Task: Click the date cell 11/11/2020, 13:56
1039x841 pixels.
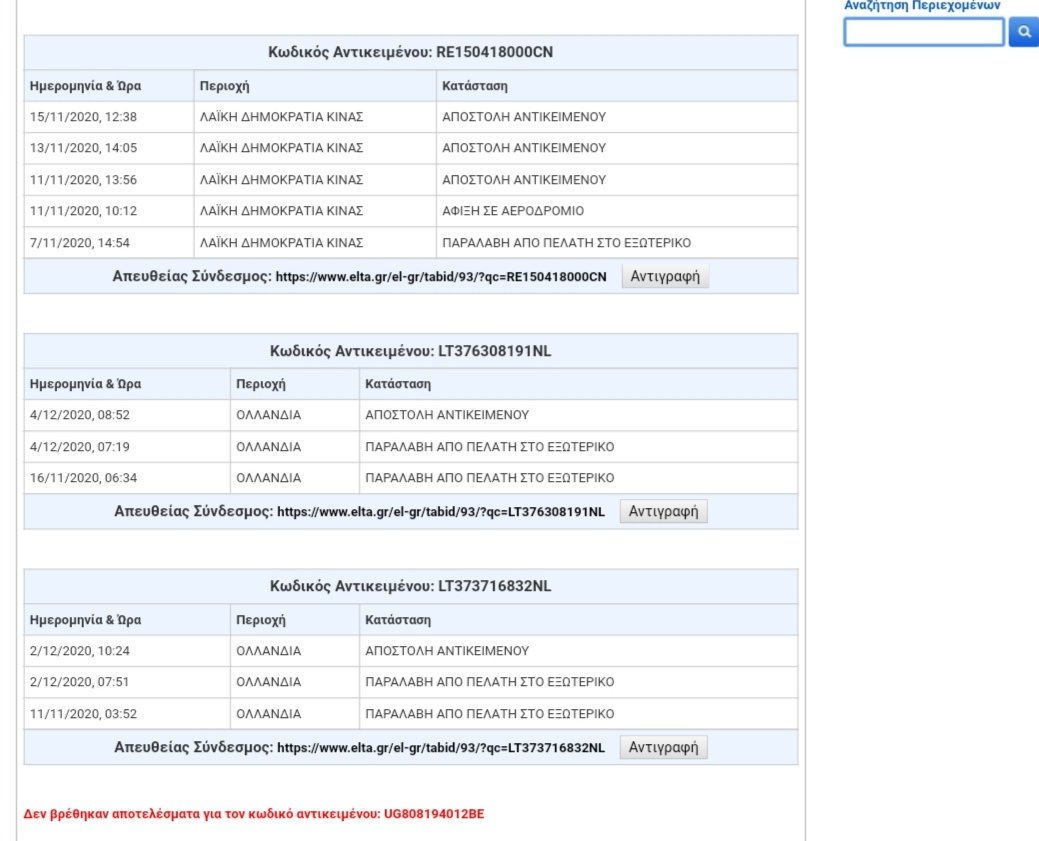Action: click(109, 180)
